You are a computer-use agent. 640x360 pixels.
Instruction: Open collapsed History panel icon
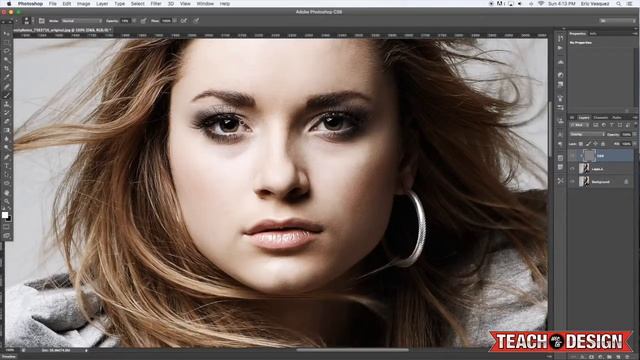coord(560,38)
